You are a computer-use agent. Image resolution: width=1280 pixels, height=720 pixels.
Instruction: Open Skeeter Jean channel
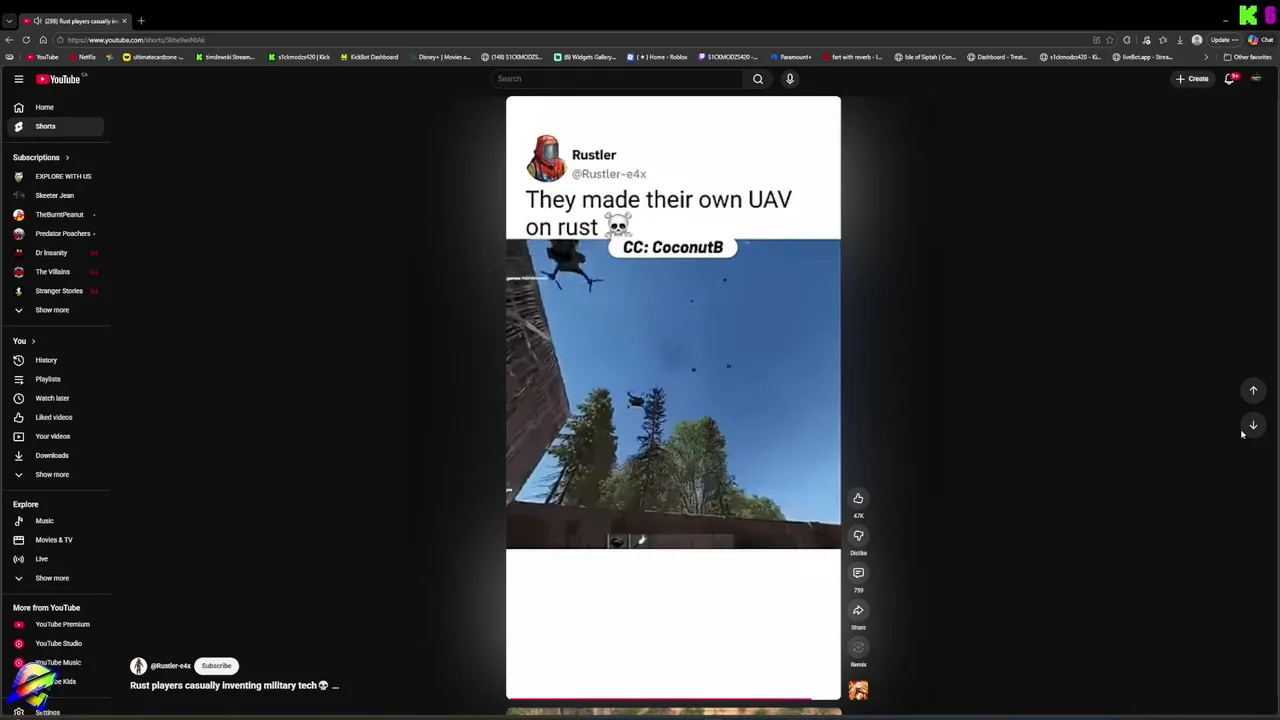pyautogui.click(x=56, y=195)
